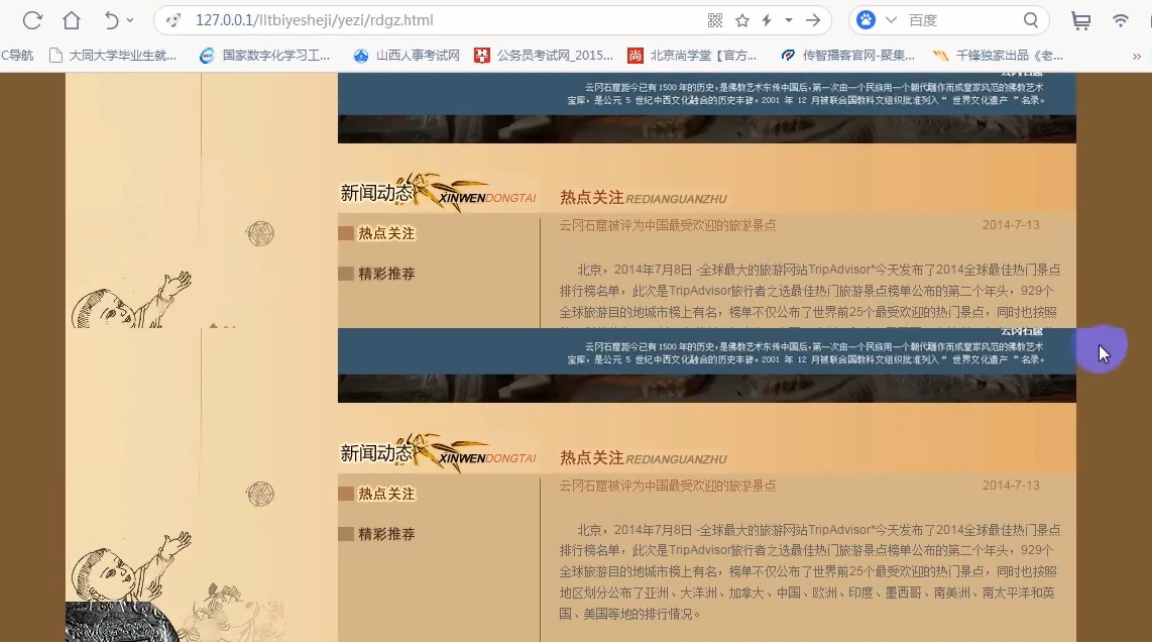
Task: Open lower 云冈石窟被评为中国最受欢迎 headline
Action: 667,486
